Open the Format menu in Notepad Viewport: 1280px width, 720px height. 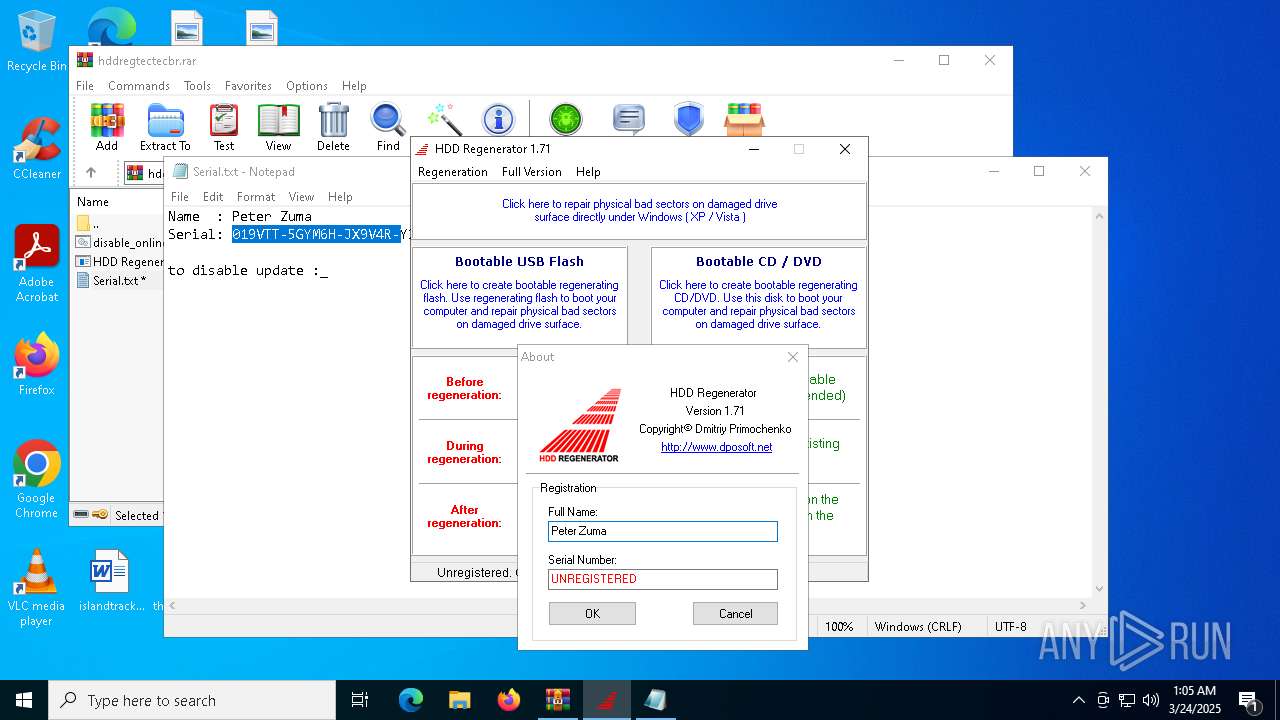click(256, 197)
